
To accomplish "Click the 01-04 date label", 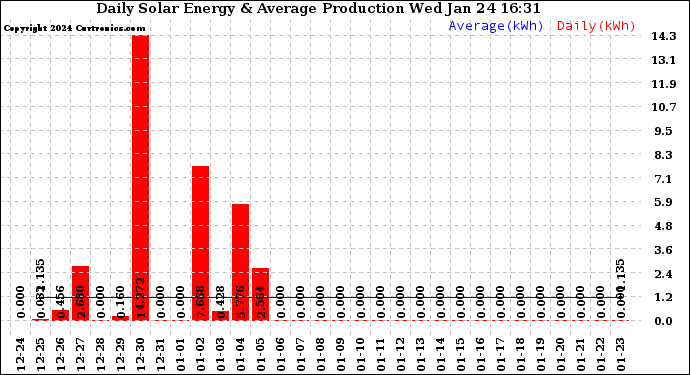I will point(241,355).
